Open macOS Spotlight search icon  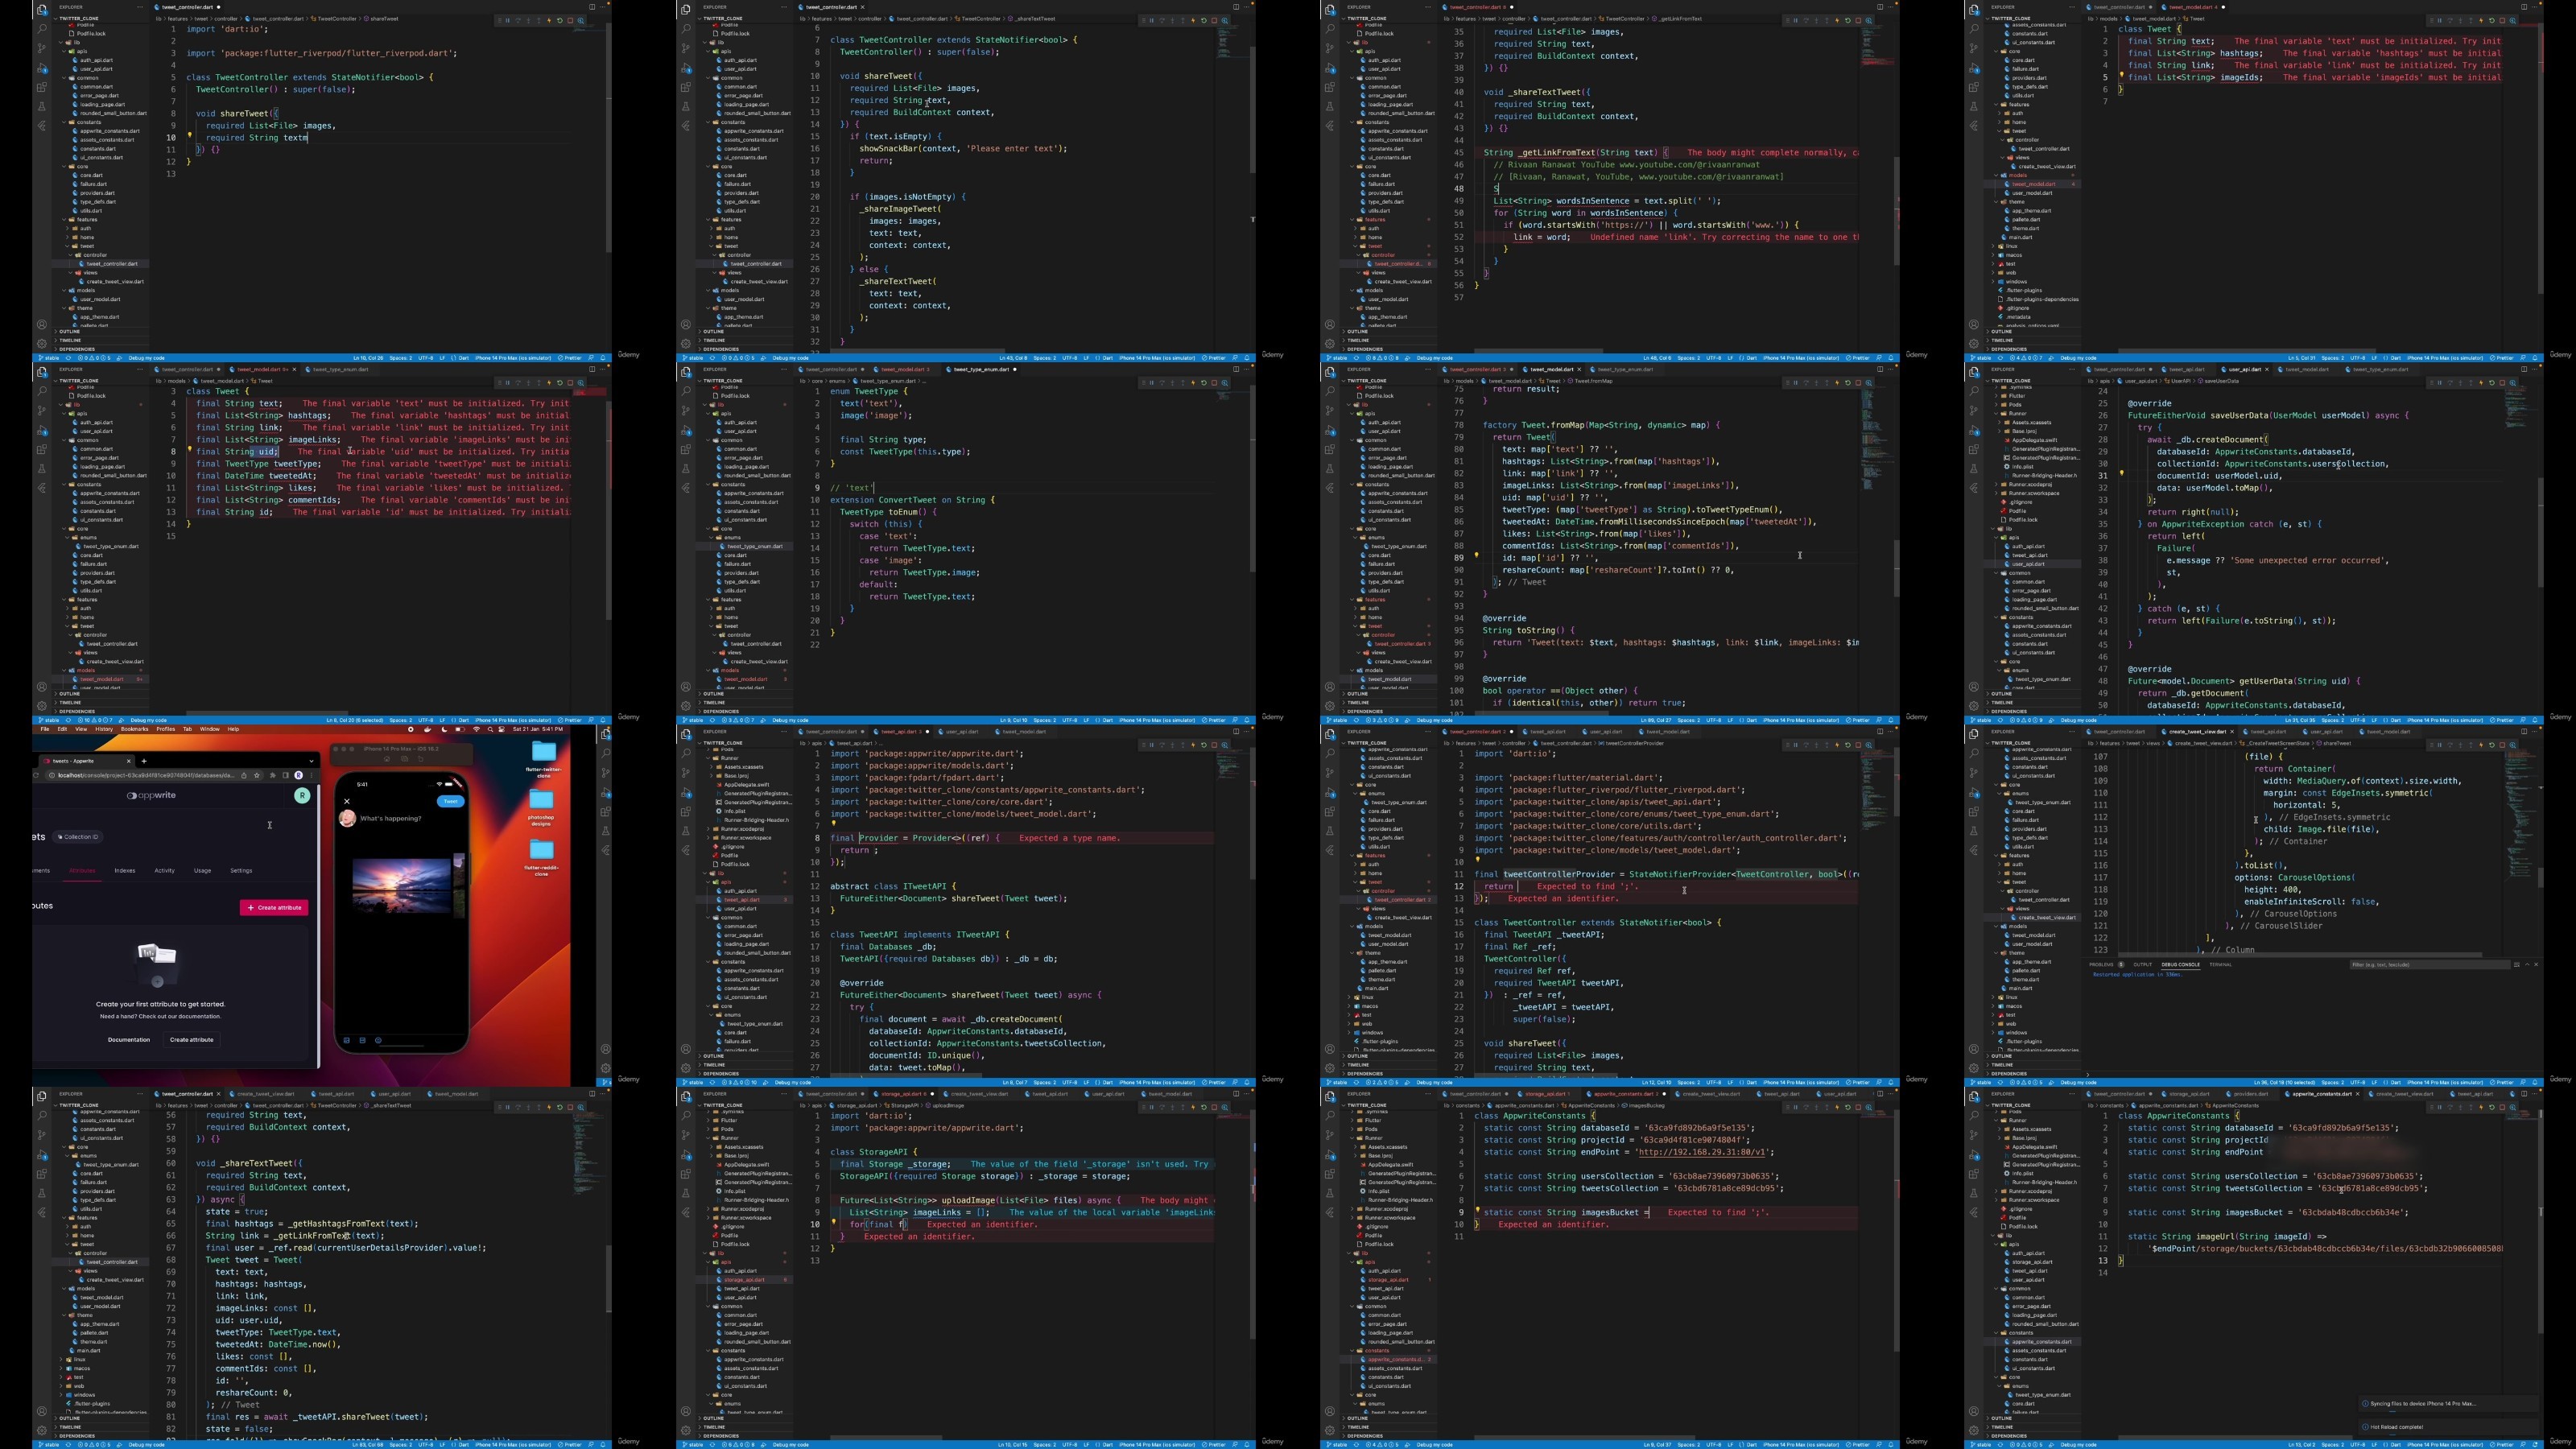pyautogui.click(x=490, y=729)
